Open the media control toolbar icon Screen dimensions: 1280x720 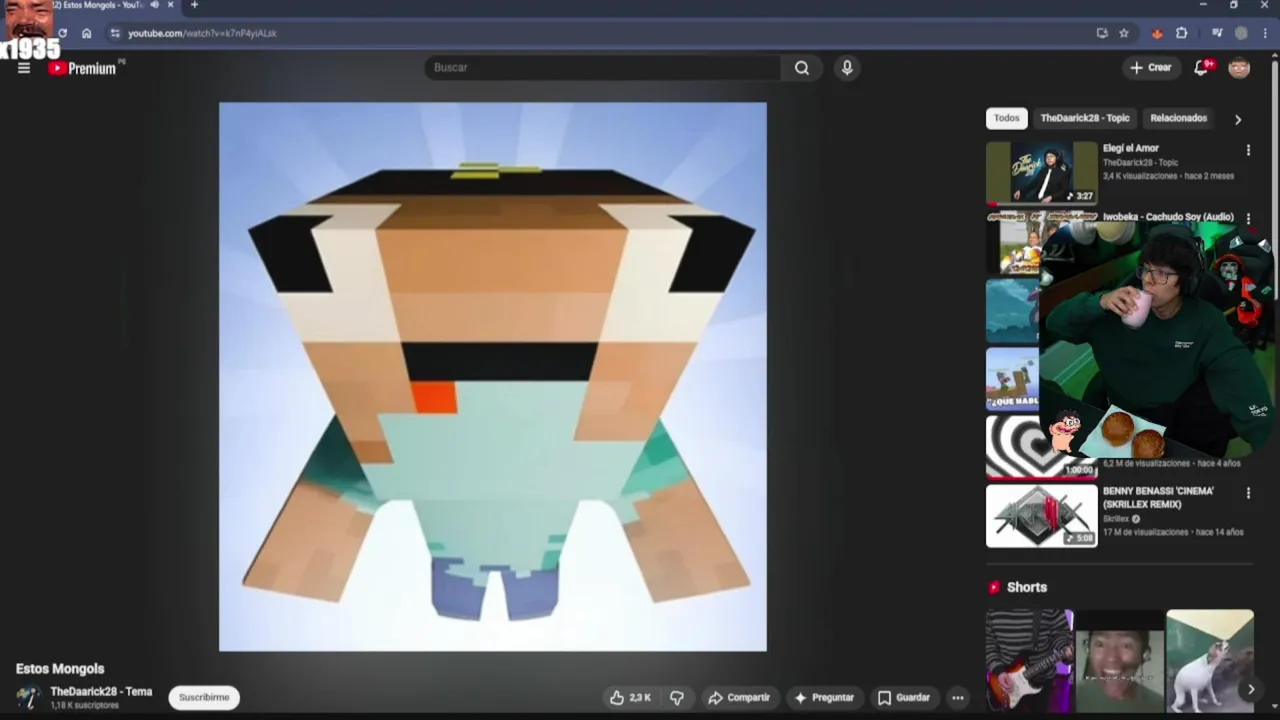pyautogui.click(x=1217, y=33)
